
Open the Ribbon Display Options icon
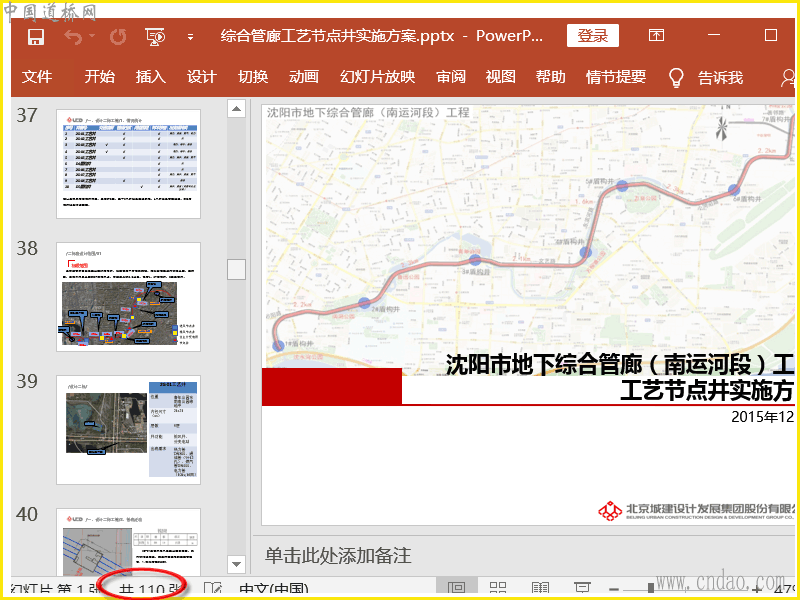pyautogui.click(x=656, y=36)
